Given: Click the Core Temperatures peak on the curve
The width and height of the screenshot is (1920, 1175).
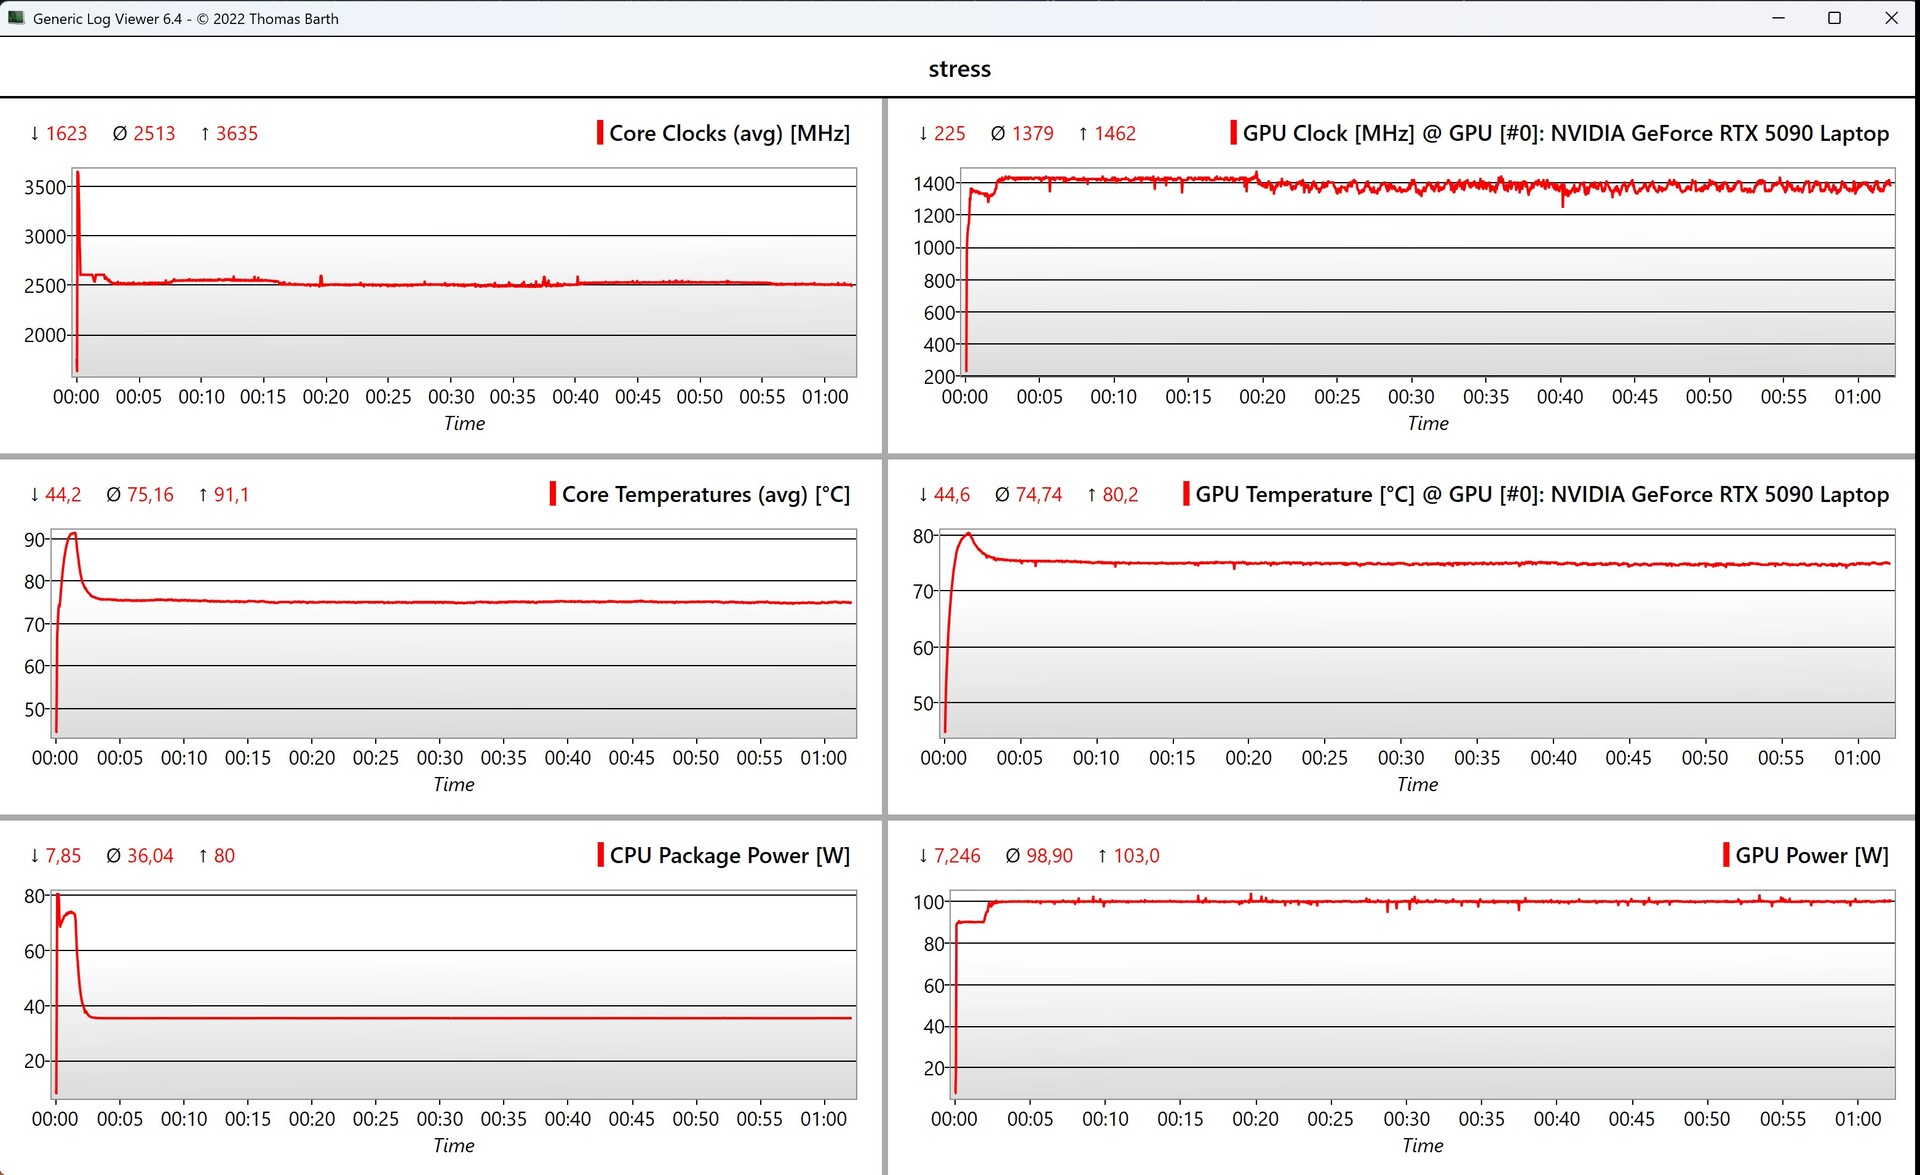Looking at the screenshot, I should (x=72, y=534).
